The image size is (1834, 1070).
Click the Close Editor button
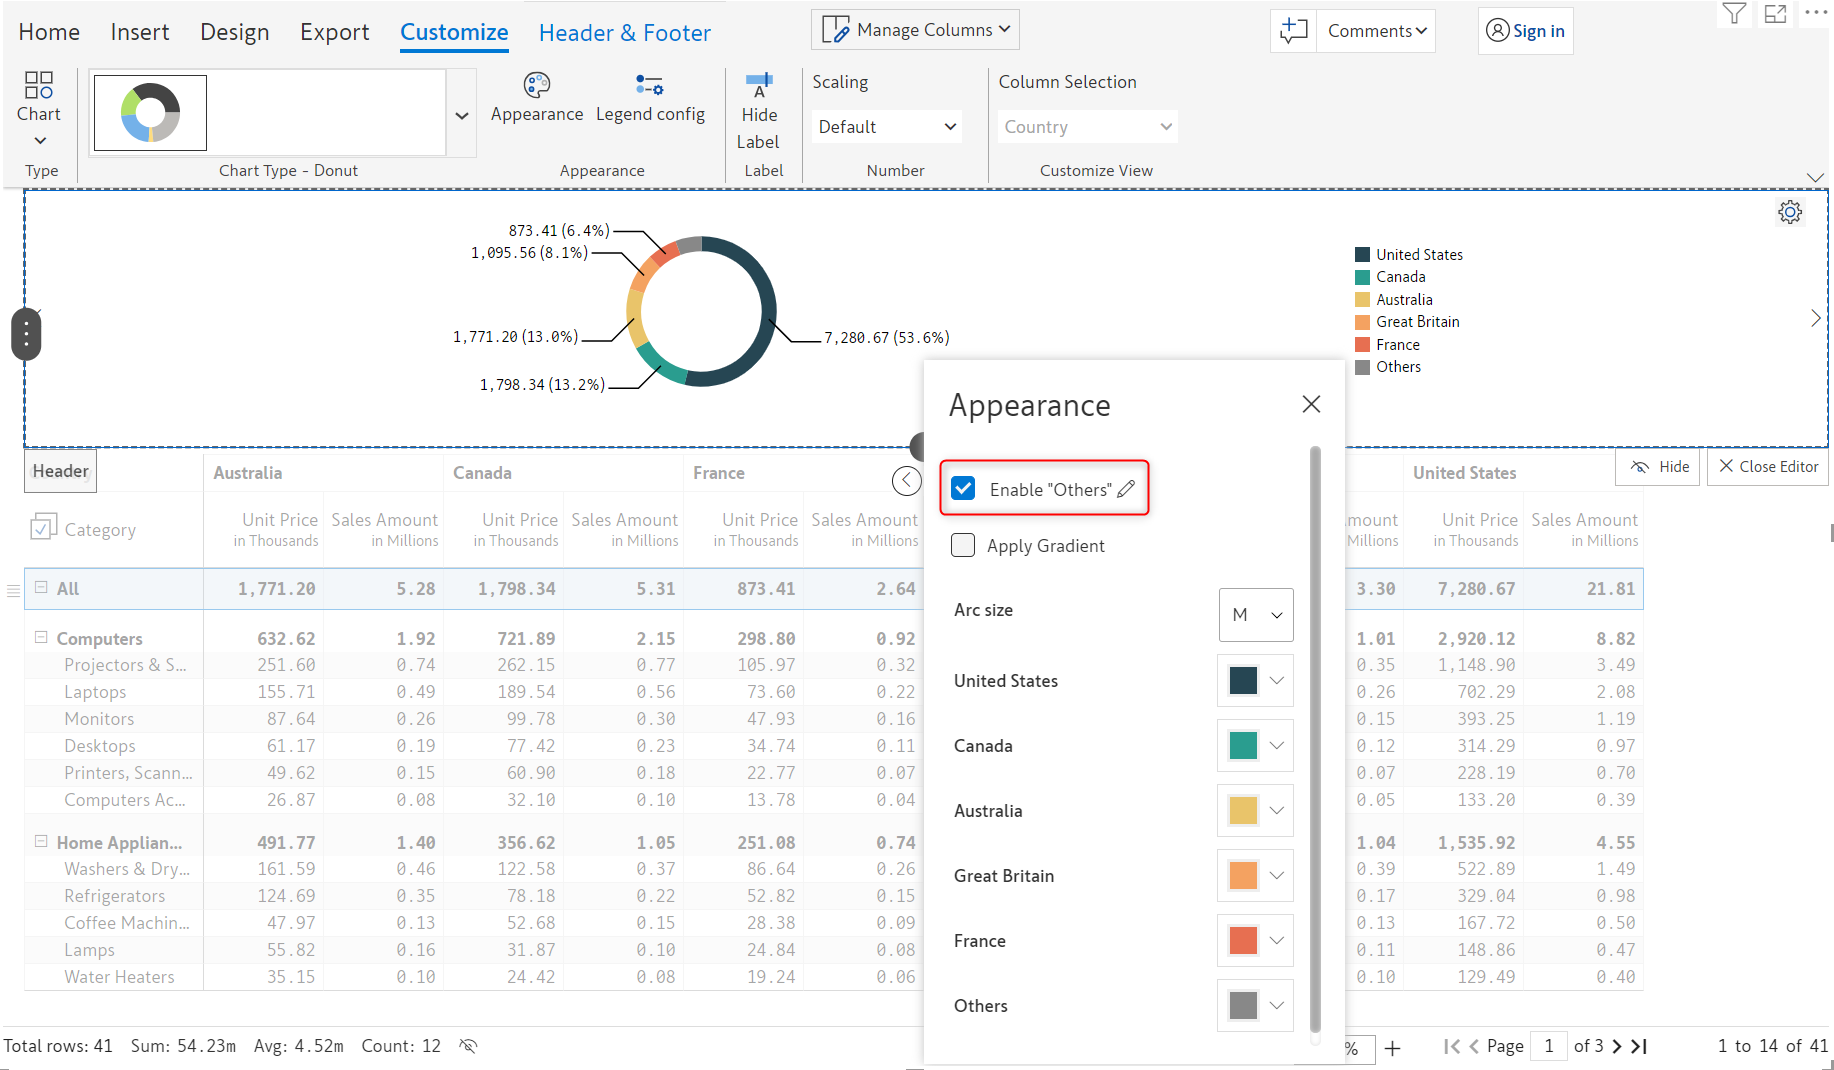(1767, 467)
